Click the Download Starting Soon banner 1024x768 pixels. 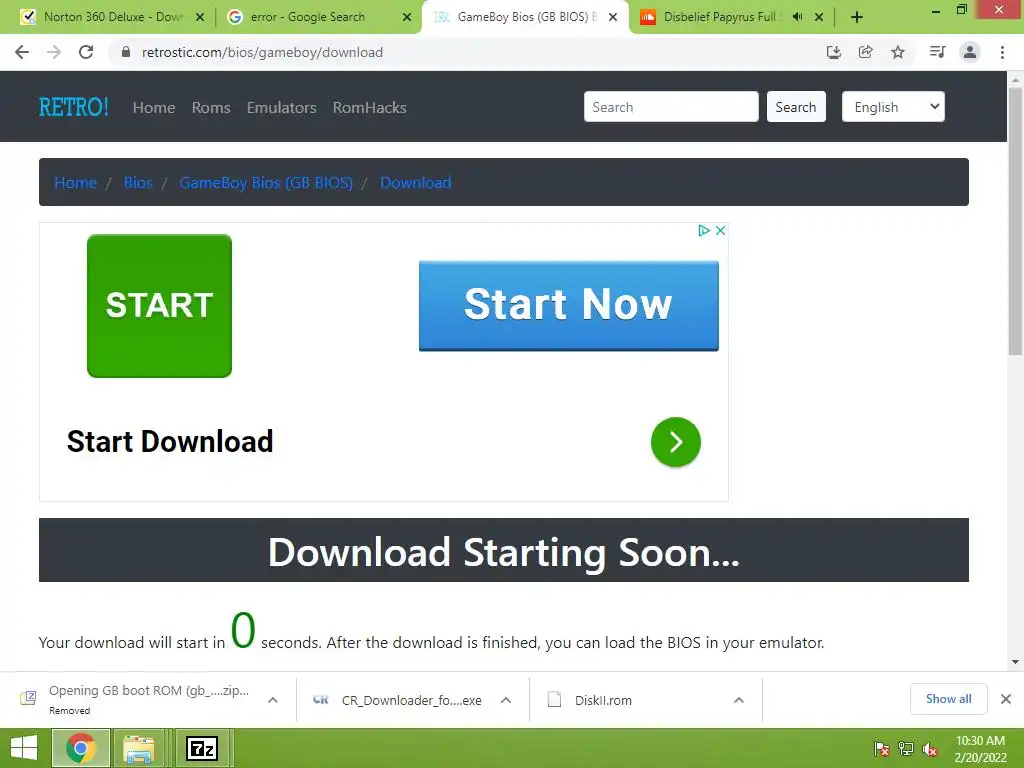tap(504, 551)
